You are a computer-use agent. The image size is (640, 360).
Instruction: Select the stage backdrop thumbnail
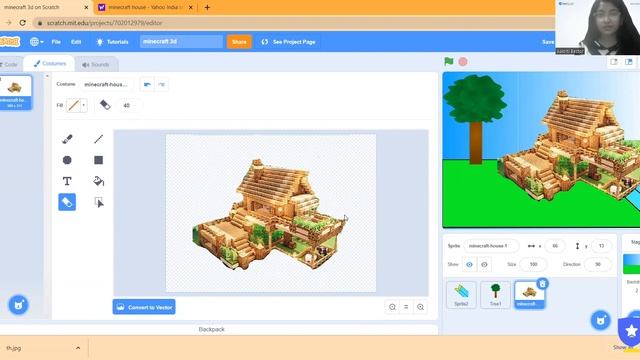[x=631, y=264]
